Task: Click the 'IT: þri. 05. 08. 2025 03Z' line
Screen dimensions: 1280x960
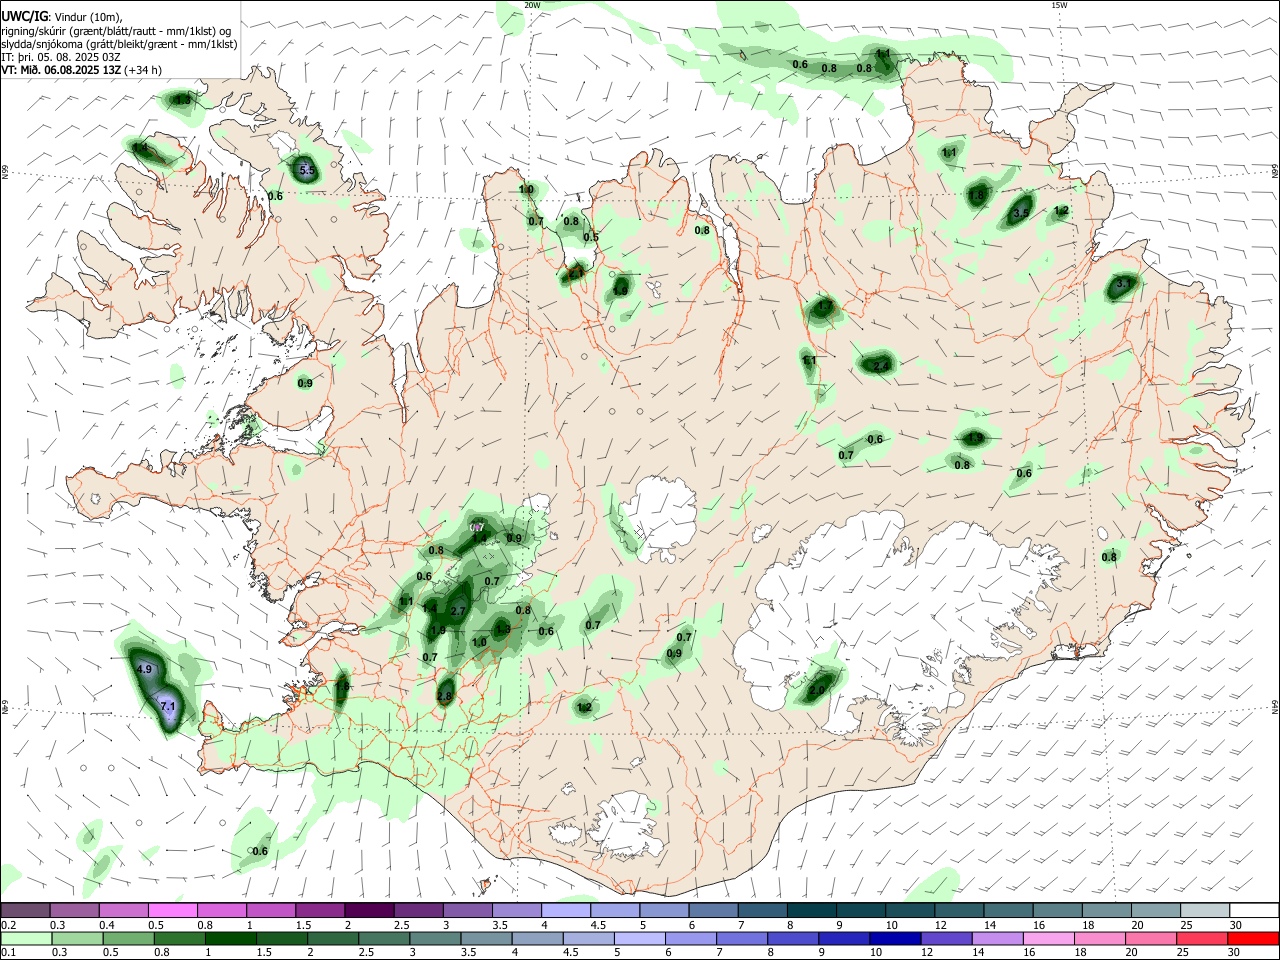Action: coord(61,57)
